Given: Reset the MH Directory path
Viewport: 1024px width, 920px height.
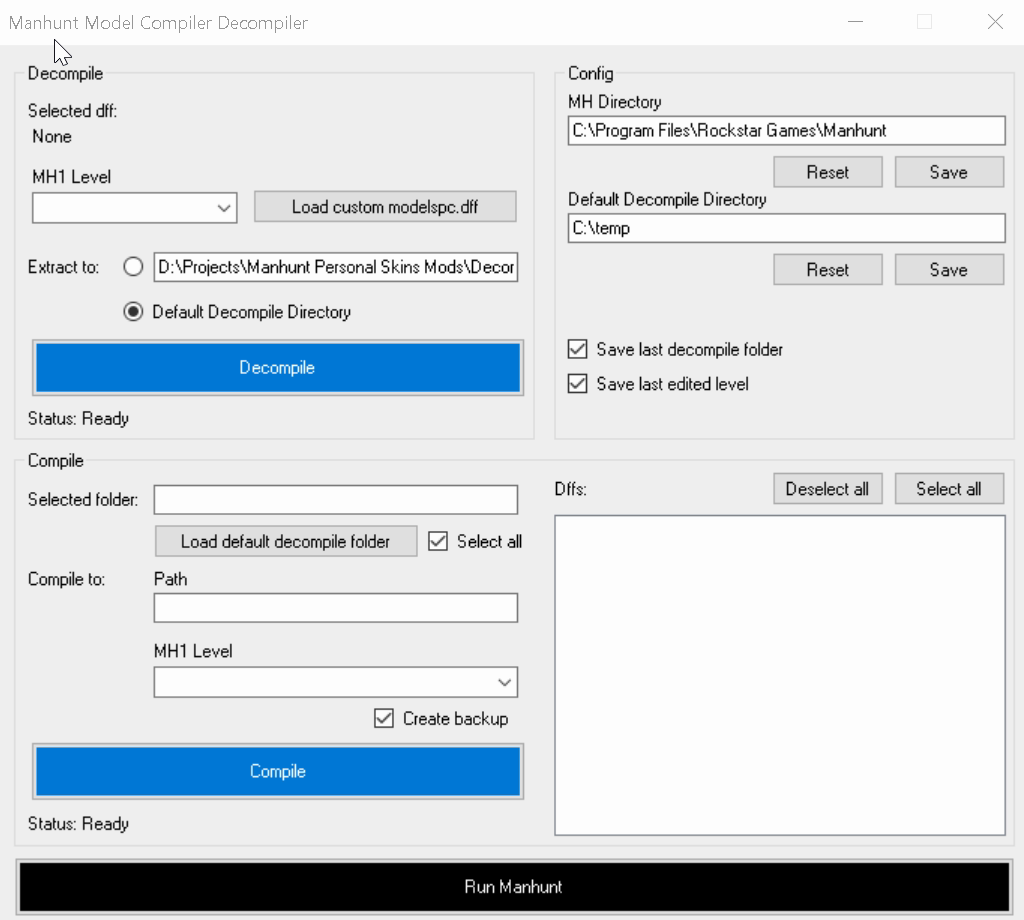Looking at the screenshot, I should click(x=828, y=172).
